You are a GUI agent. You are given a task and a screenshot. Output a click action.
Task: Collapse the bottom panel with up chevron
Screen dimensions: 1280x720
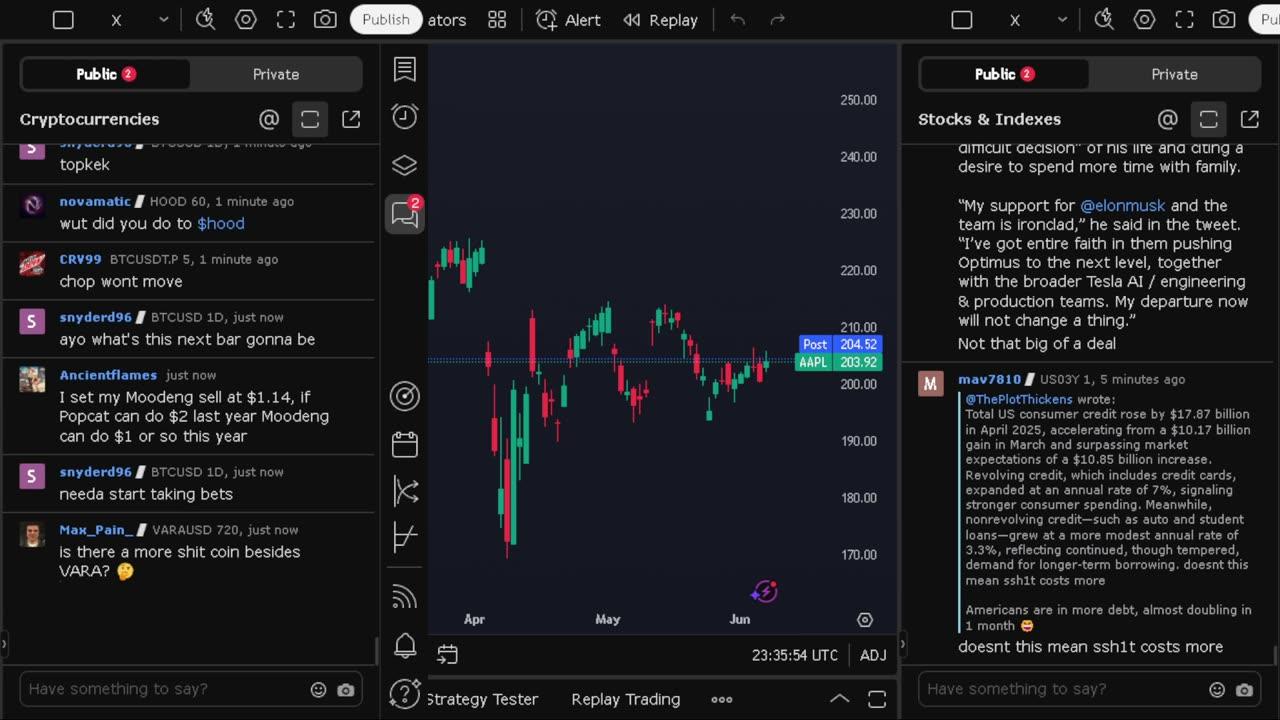click(x=840, y=699)
